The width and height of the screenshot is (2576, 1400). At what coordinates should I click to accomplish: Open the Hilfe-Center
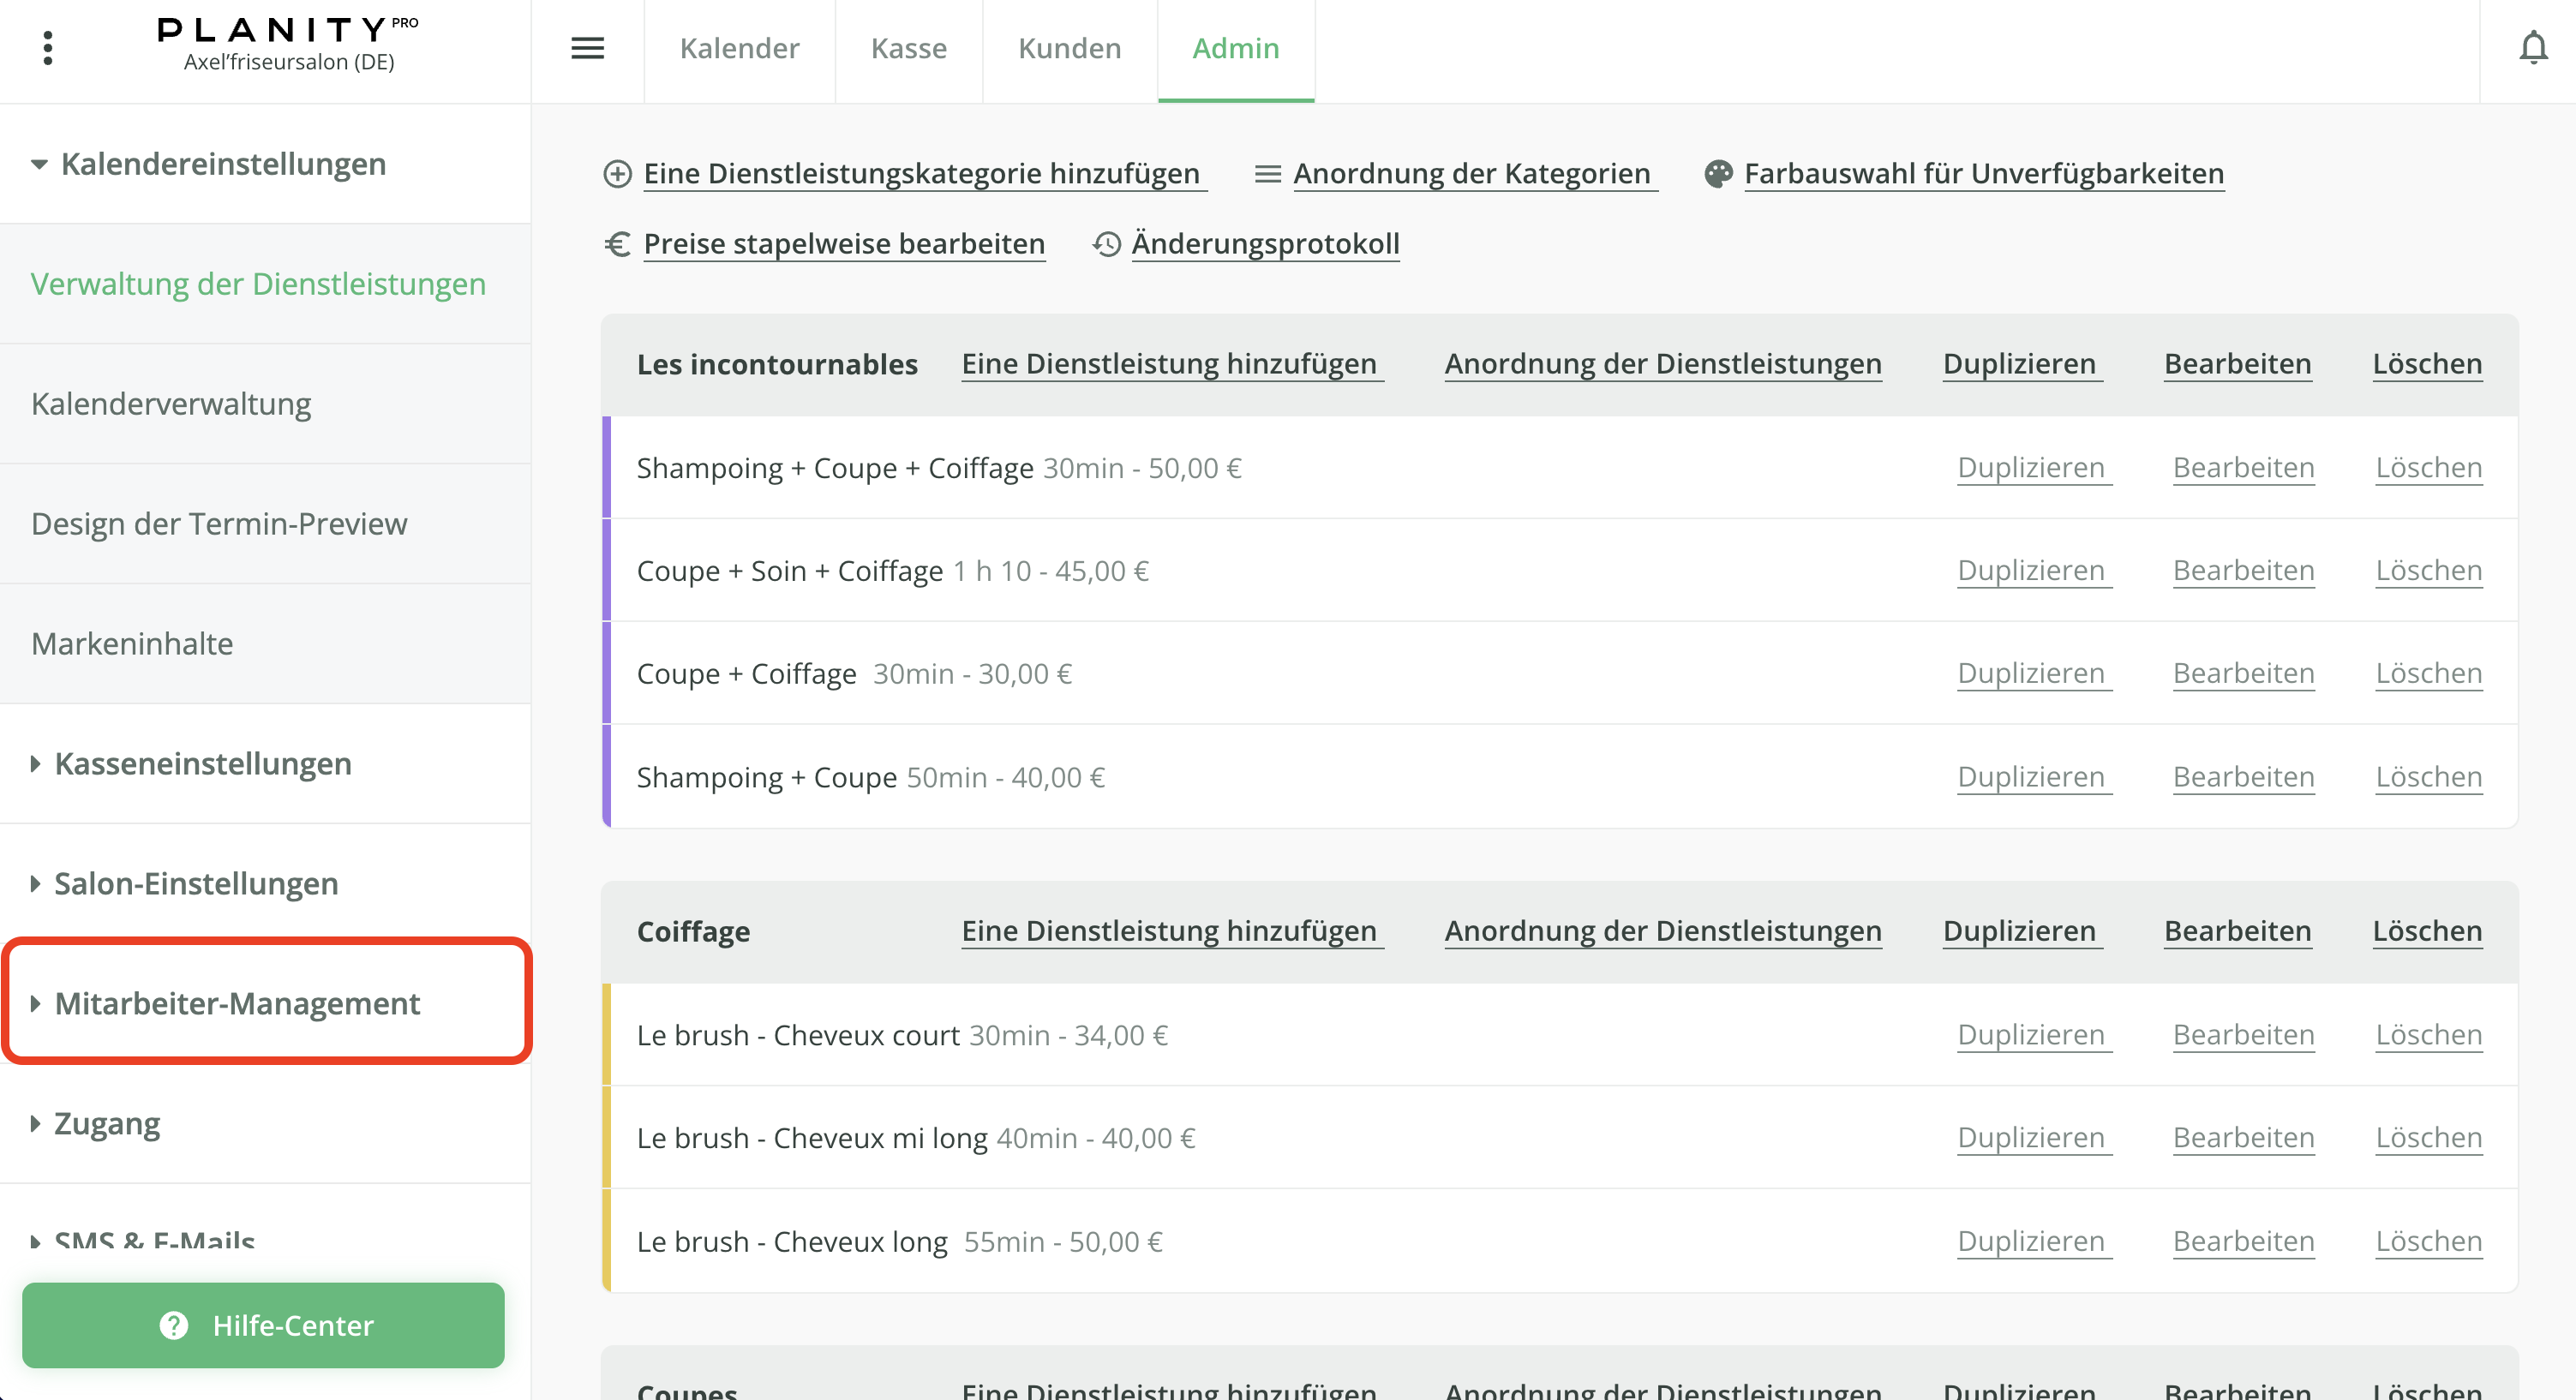tap(264, 1325)
